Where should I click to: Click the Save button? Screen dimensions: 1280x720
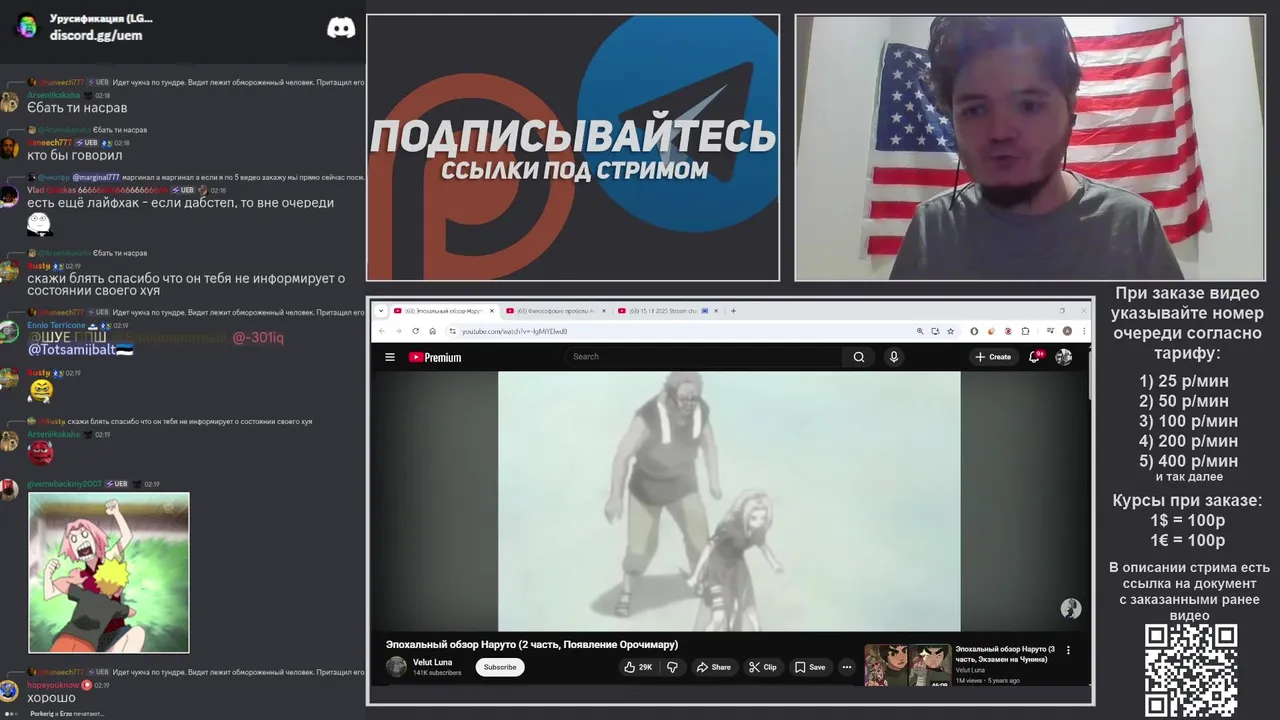point(810,667)
